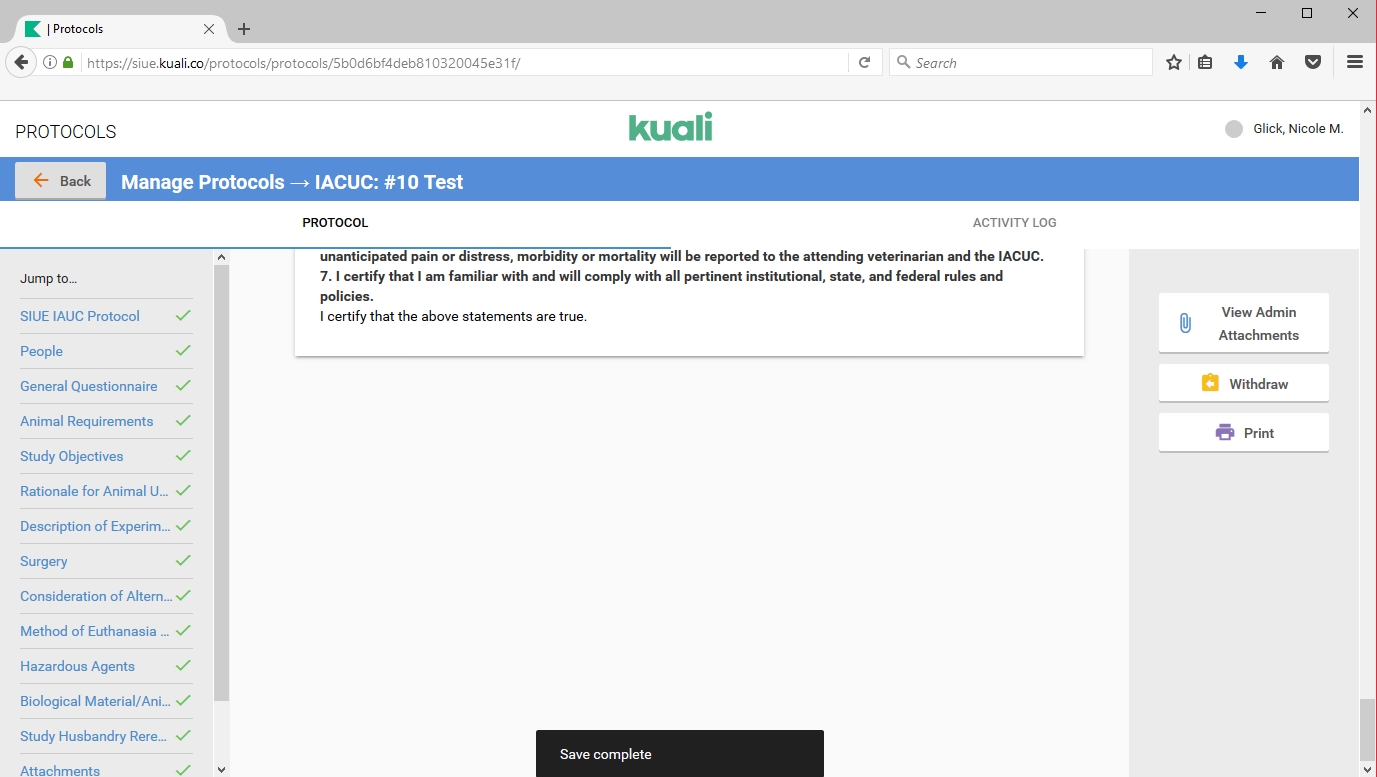1377x777 pixels.
Task: Go to the Firefox home icon
Action: pyautogui.click(x=1277, y=62)
